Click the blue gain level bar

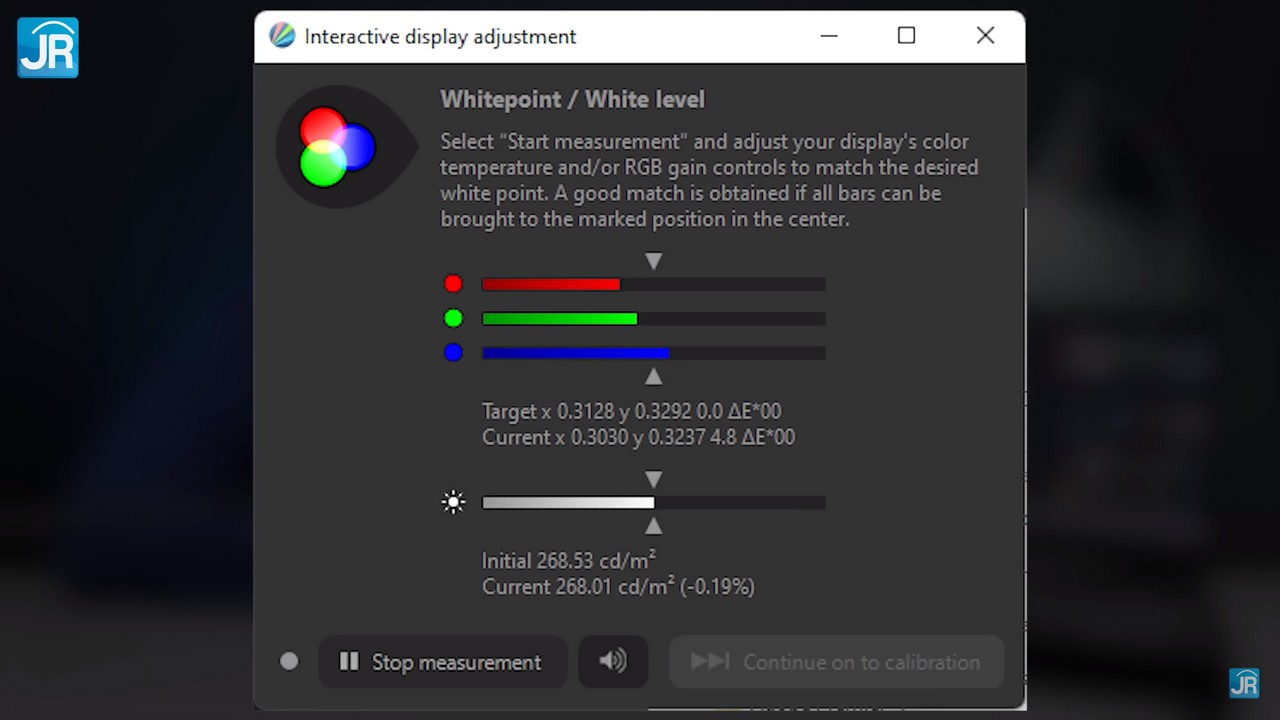[x=653, y=353]
